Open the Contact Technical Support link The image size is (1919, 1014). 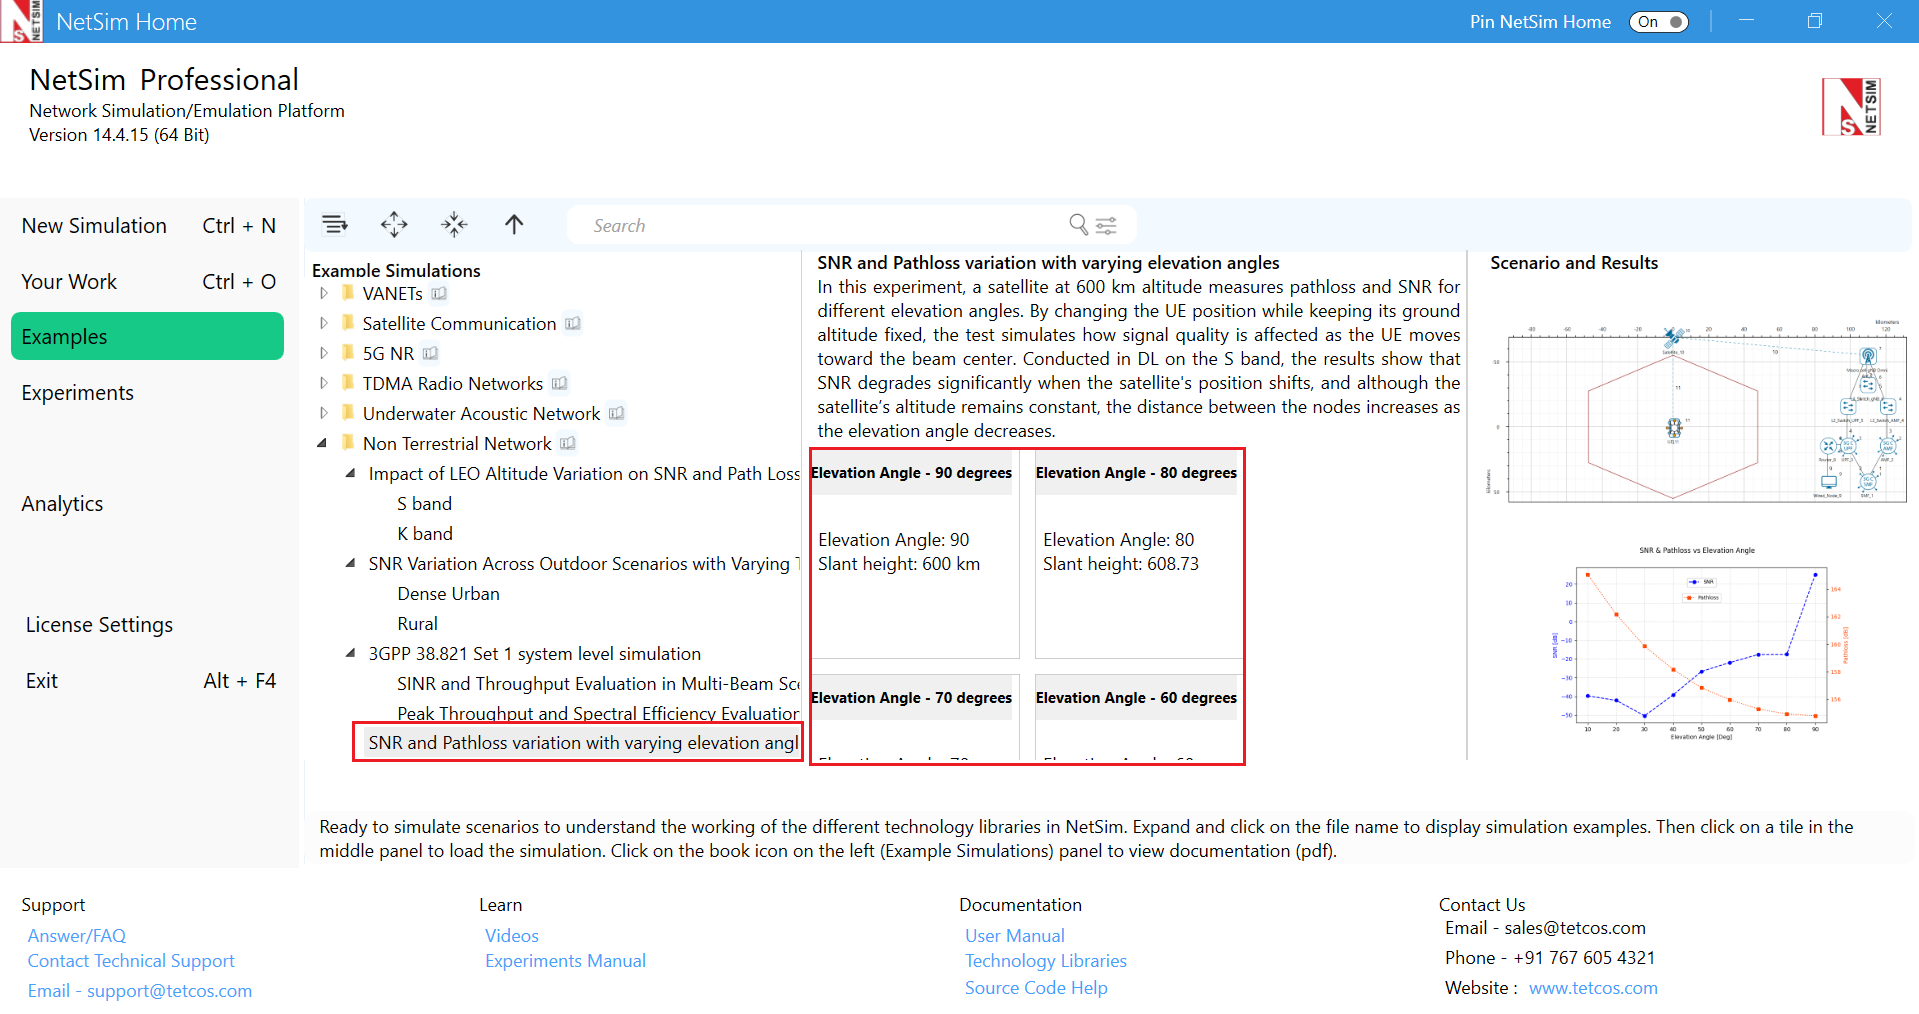[x=131, y=961]
